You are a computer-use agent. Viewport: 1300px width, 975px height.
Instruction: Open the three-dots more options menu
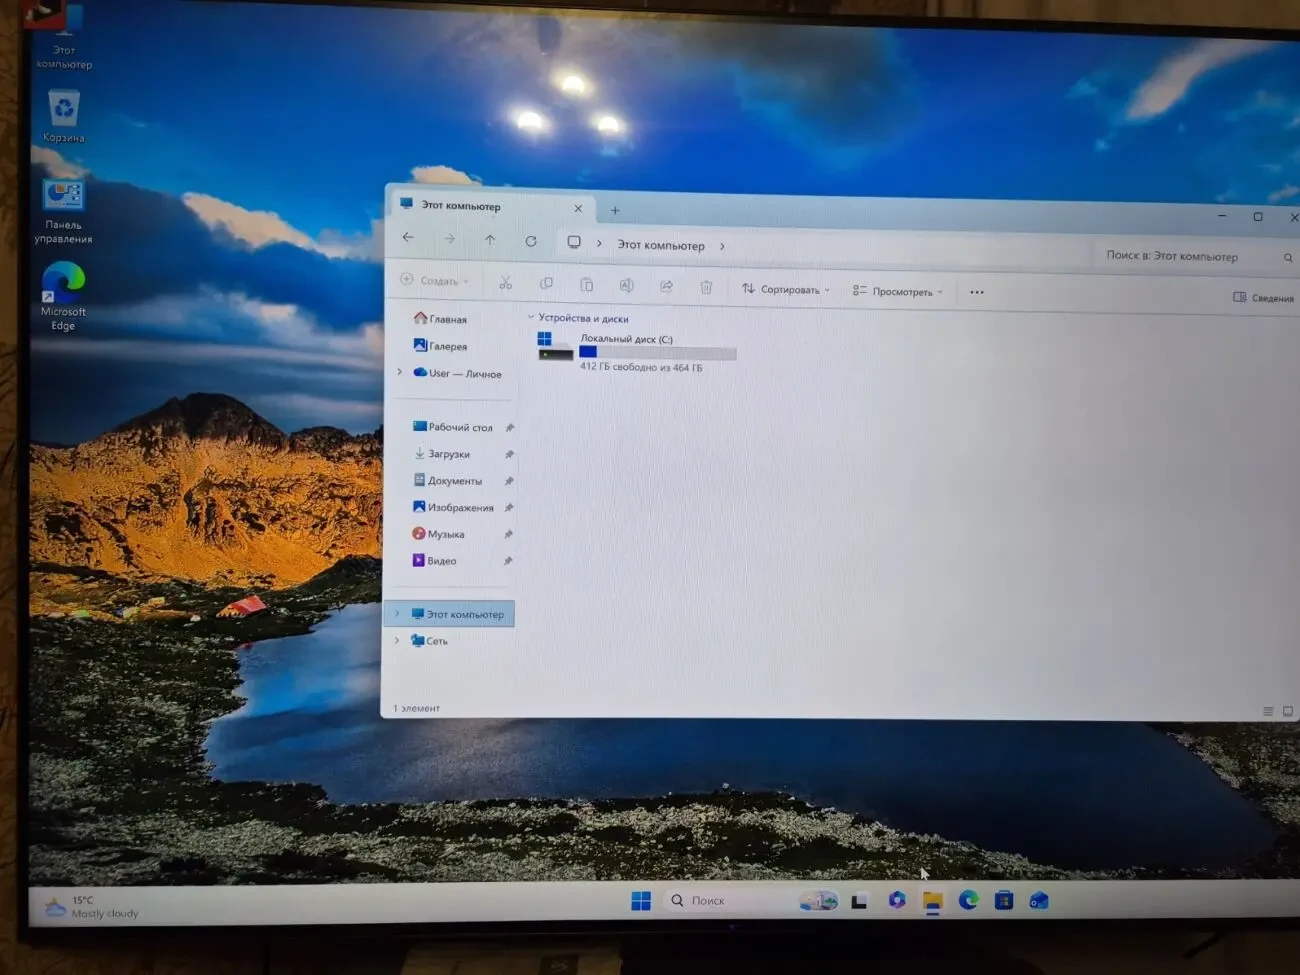(x=977, y=292)
